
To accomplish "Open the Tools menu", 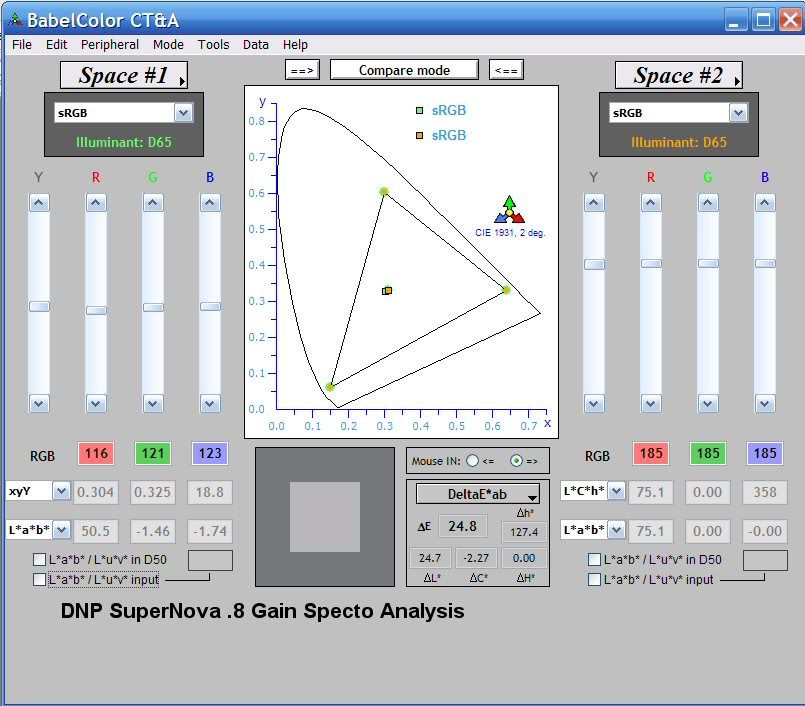I will (x=214, y=45).
